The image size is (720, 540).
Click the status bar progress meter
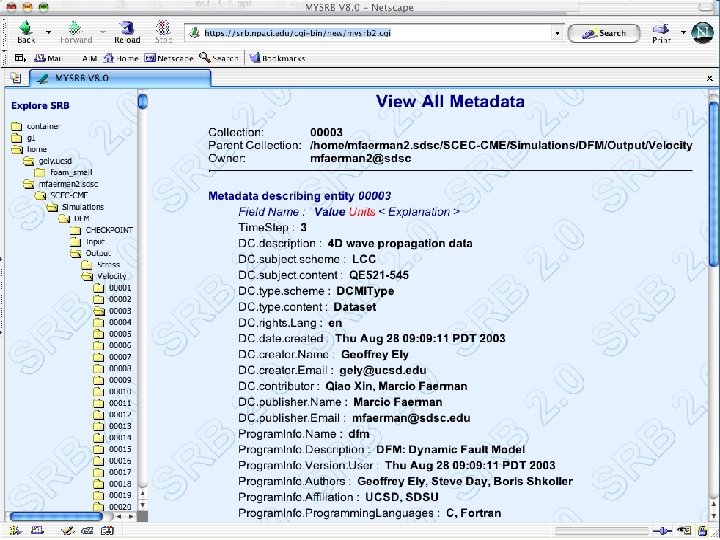coord(602,531)
